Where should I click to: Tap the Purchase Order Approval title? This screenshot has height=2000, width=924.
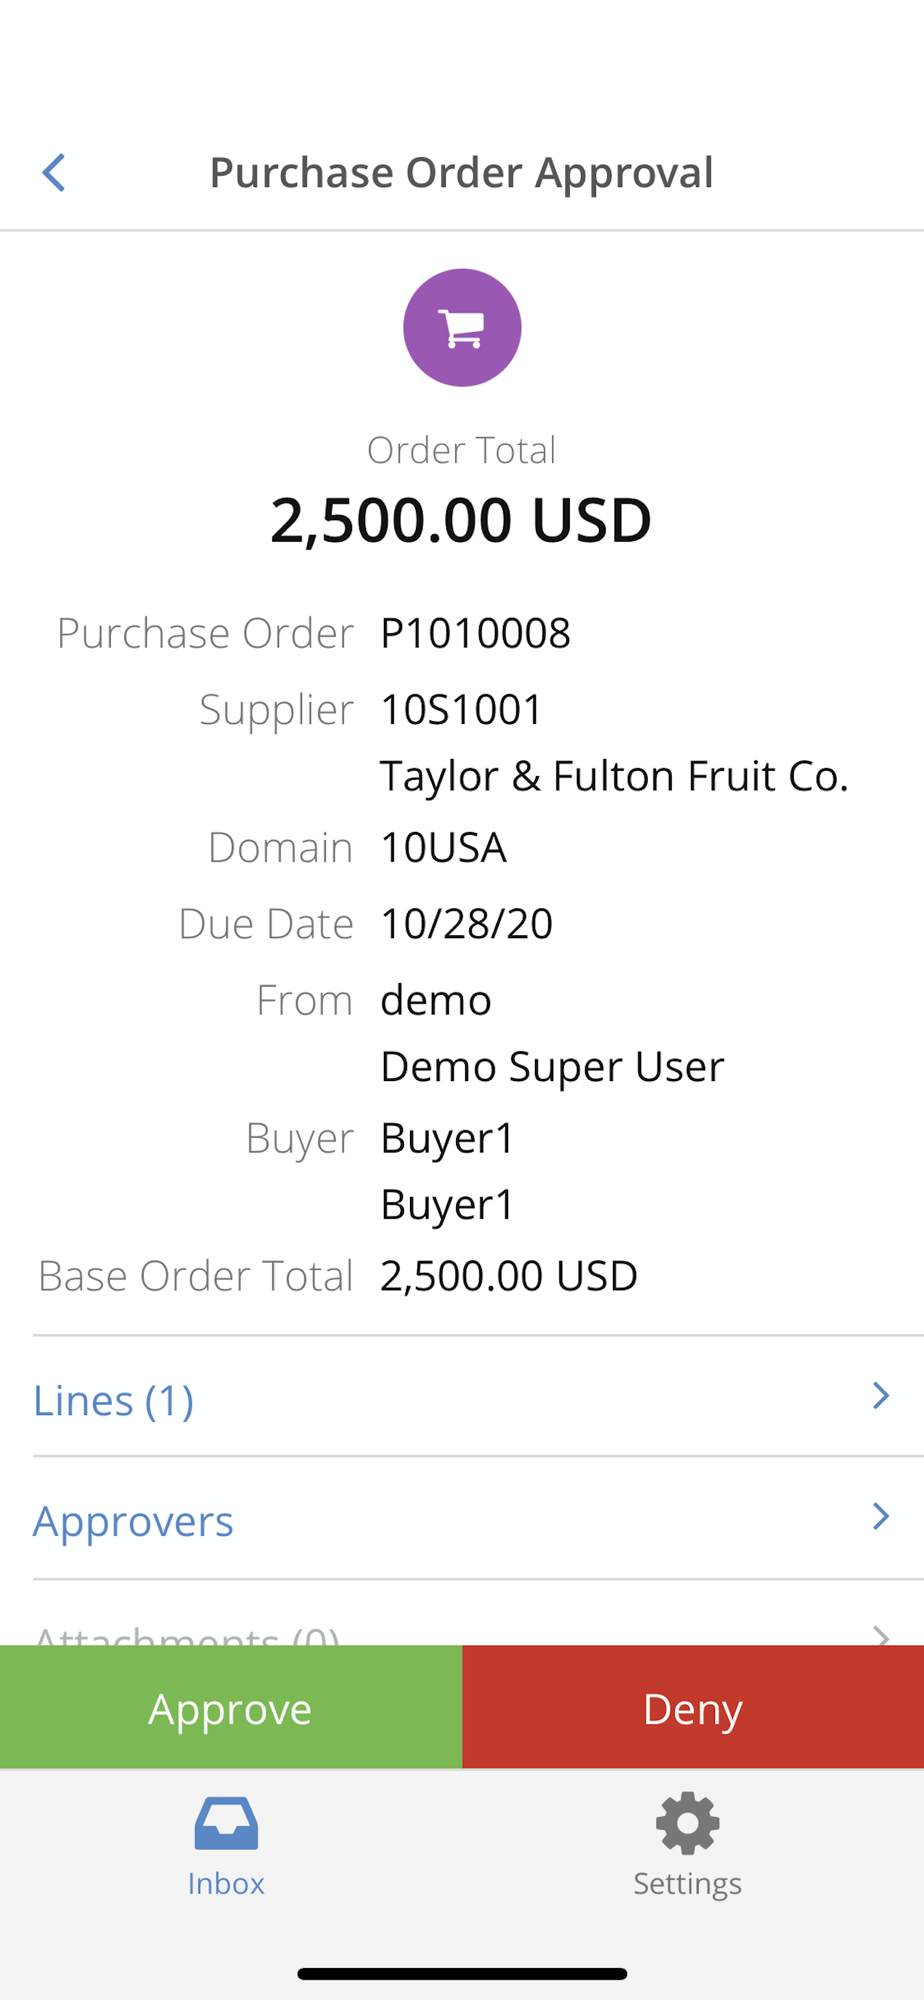pyautogui.click(x=461, y=172)
